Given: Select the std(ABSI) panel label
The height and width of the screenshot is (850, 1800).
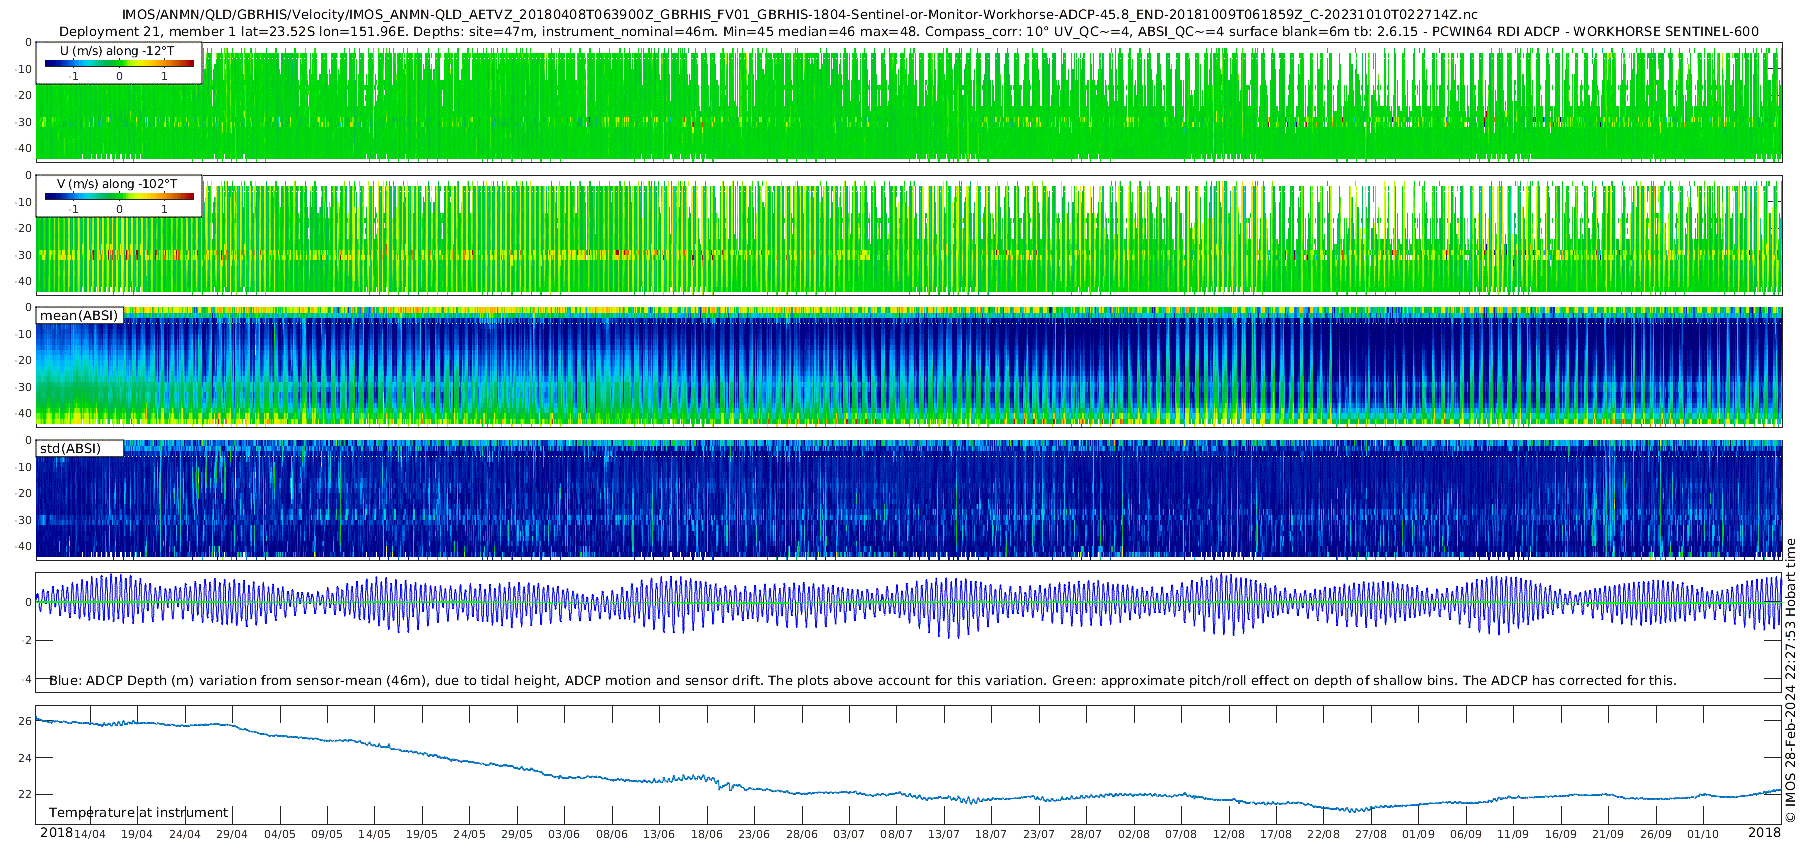Looking at the screenshot, I should click(79, 449).
